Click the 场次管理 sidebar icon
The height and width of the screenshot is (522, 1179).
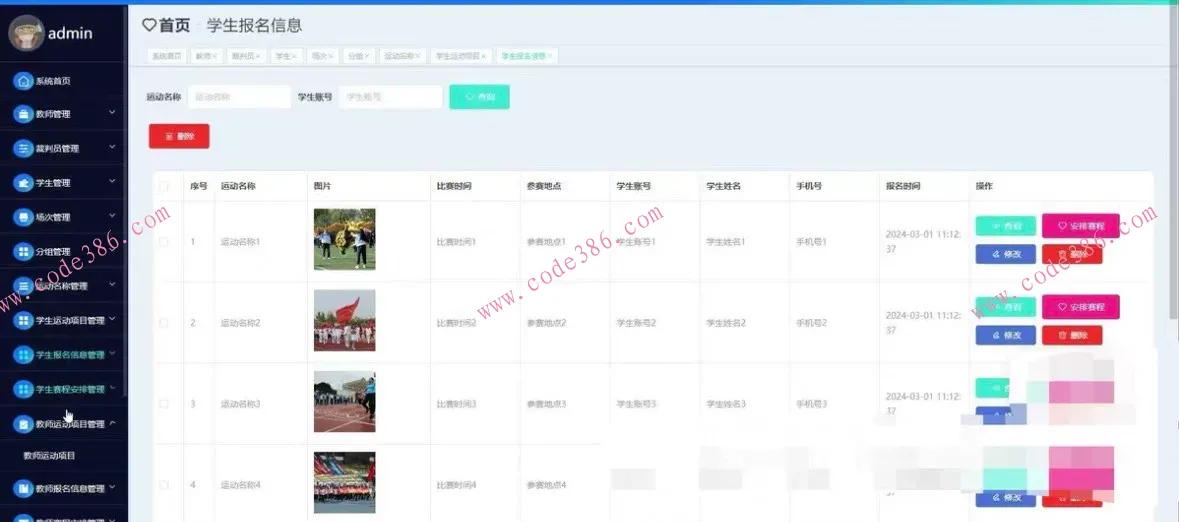coord(24,217)
